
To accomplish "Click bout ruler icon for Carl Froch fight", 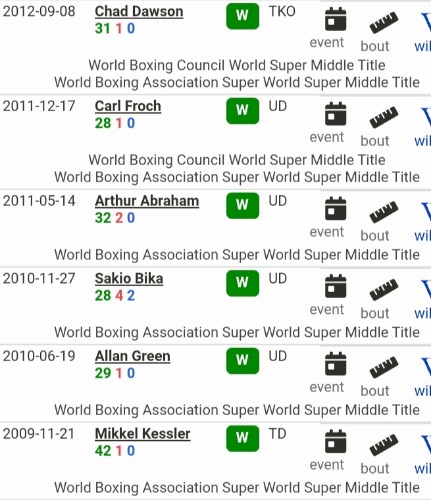I will (x=384, y=117).
